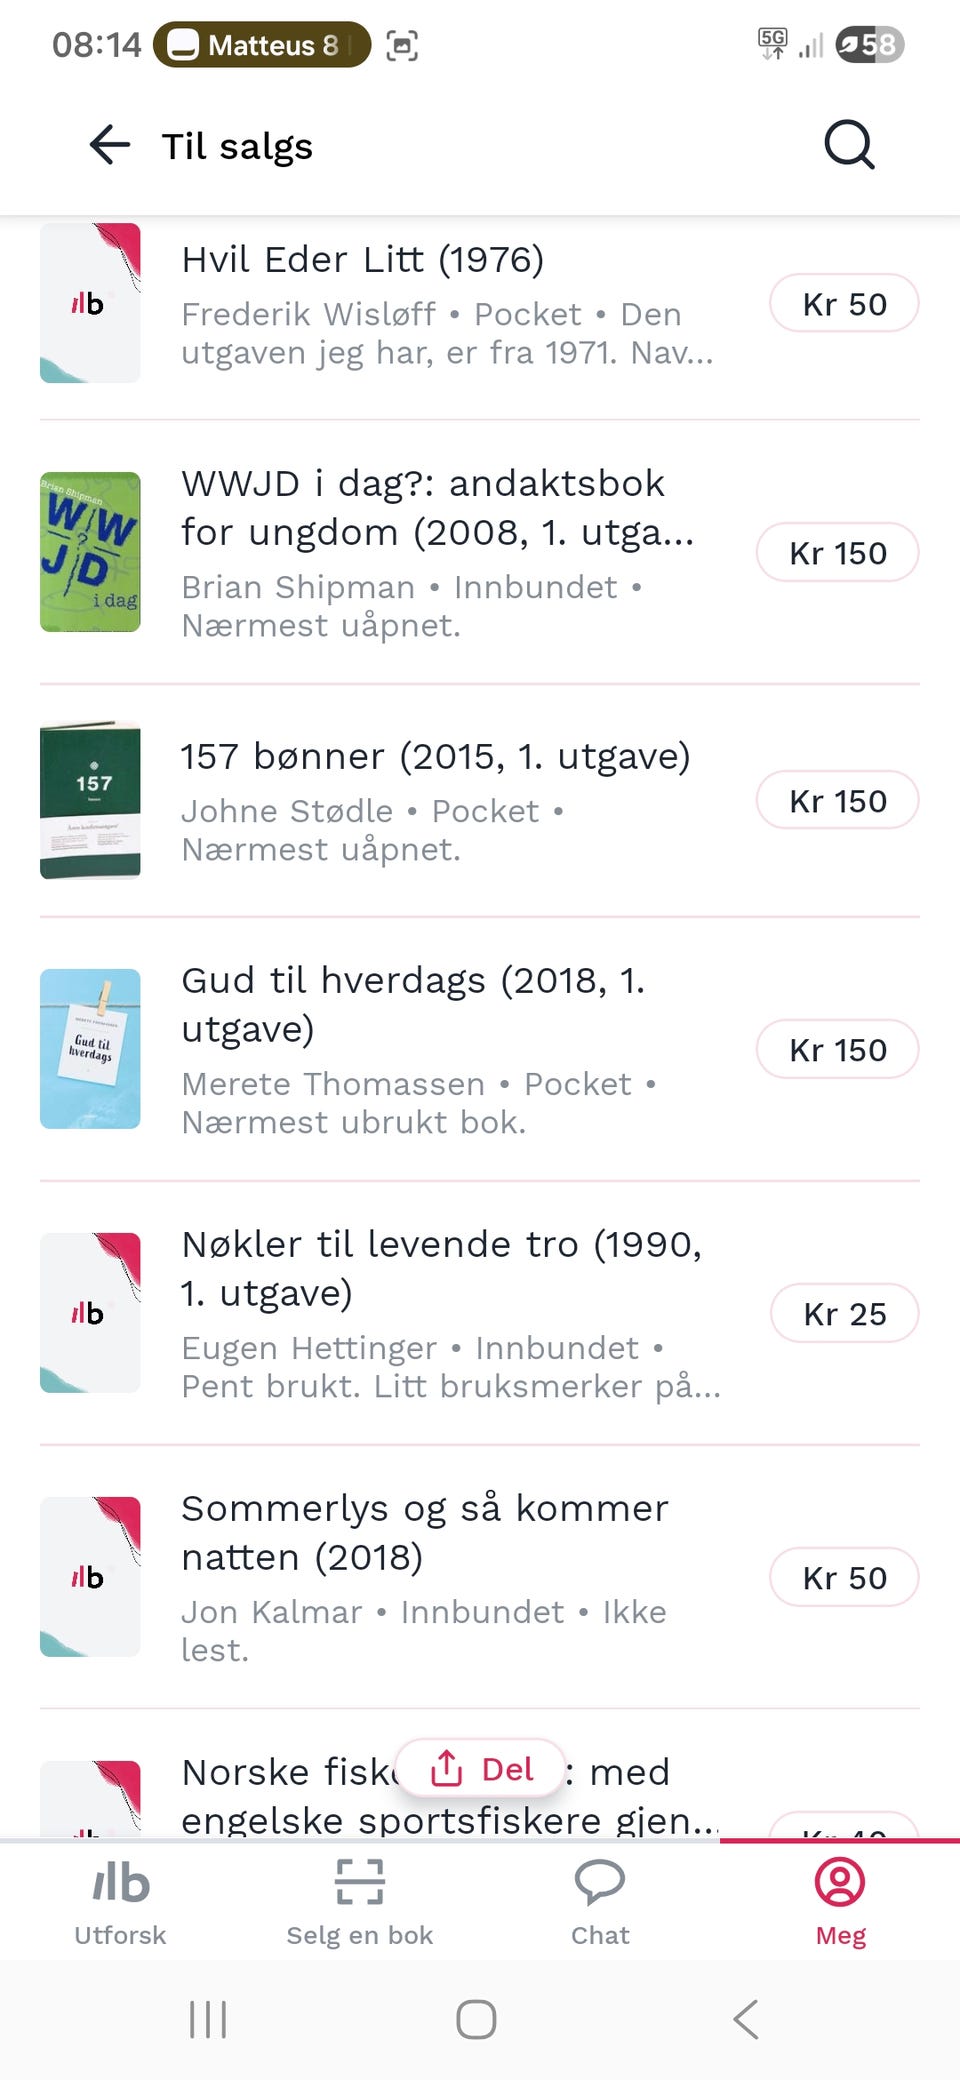Tap the Kr 50 price for Hvil Eder Litt
Image resolution: width=960 pixels, height=2080 pixels.
[844, 304]
